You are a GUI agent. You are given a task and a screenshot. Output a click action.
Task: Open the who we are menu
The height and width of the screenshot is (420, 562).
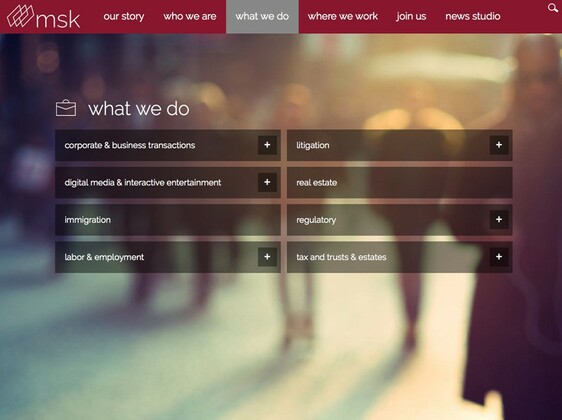190,16
